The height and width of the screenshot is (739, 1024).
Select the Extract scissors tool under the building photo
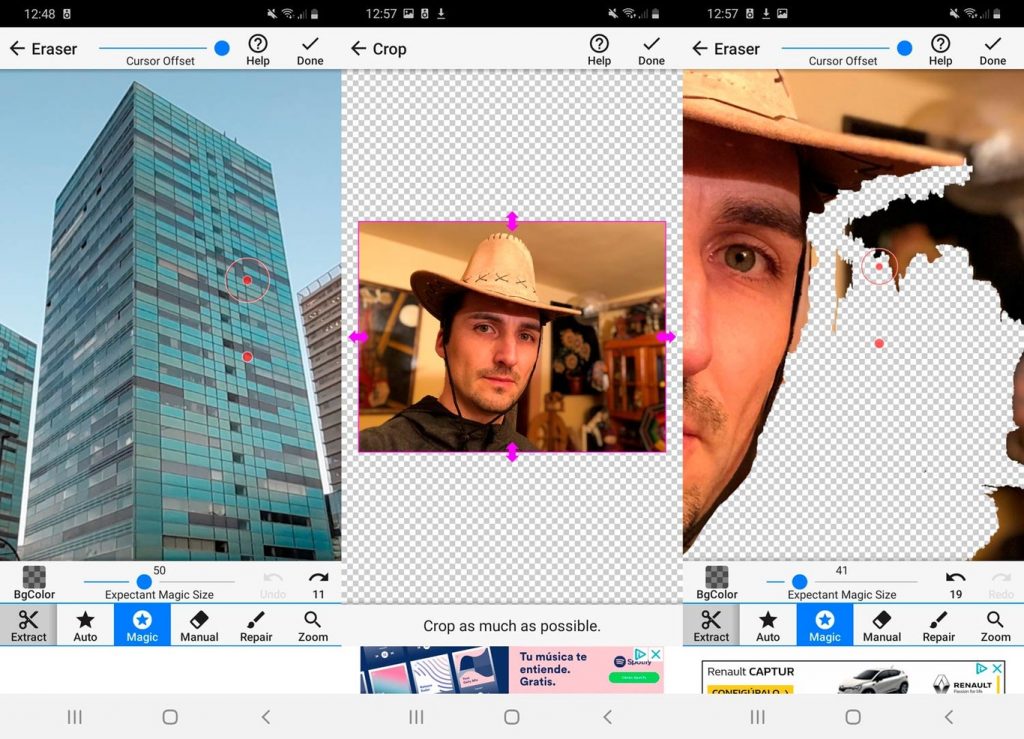[29, 625]
